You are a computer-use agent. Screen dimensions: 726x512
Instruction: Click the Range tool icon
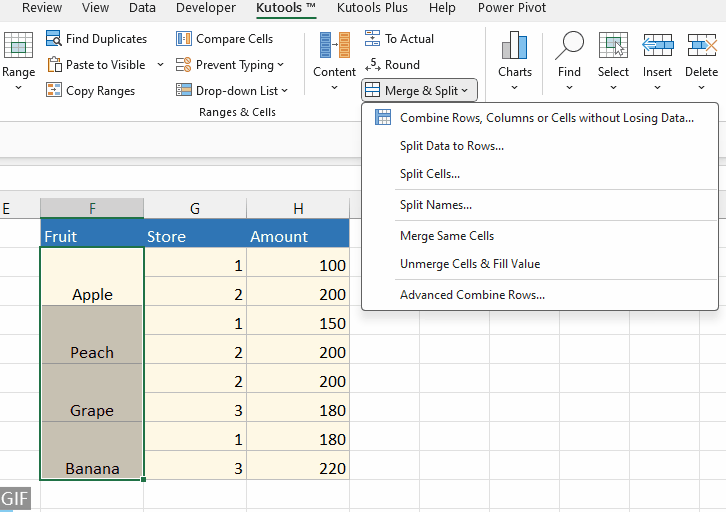coord(19,45)
